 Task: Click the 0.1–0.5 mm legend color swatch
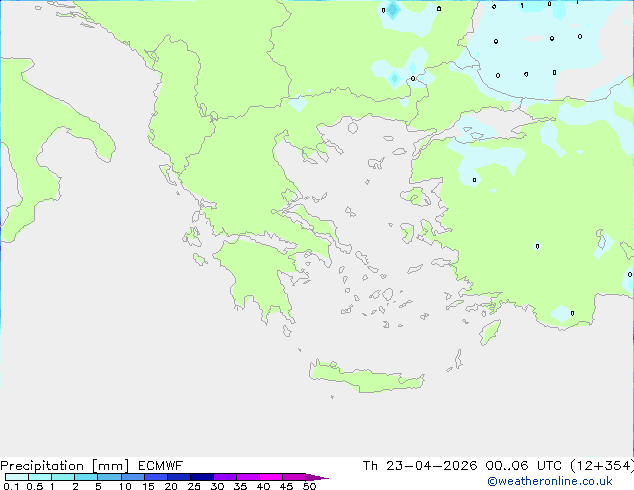pyautogui.click(x=17, y=477)
